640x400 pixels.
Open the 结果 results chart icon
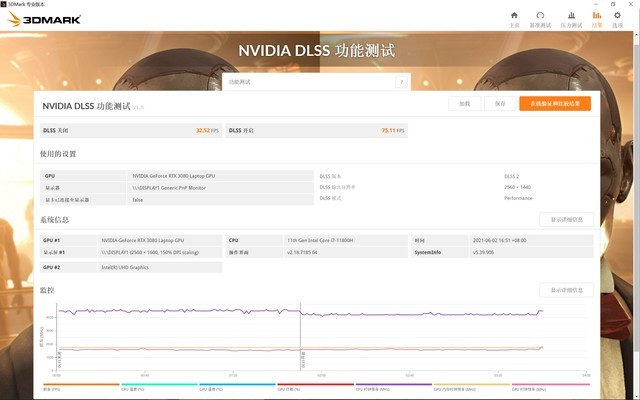click(597, 19)
